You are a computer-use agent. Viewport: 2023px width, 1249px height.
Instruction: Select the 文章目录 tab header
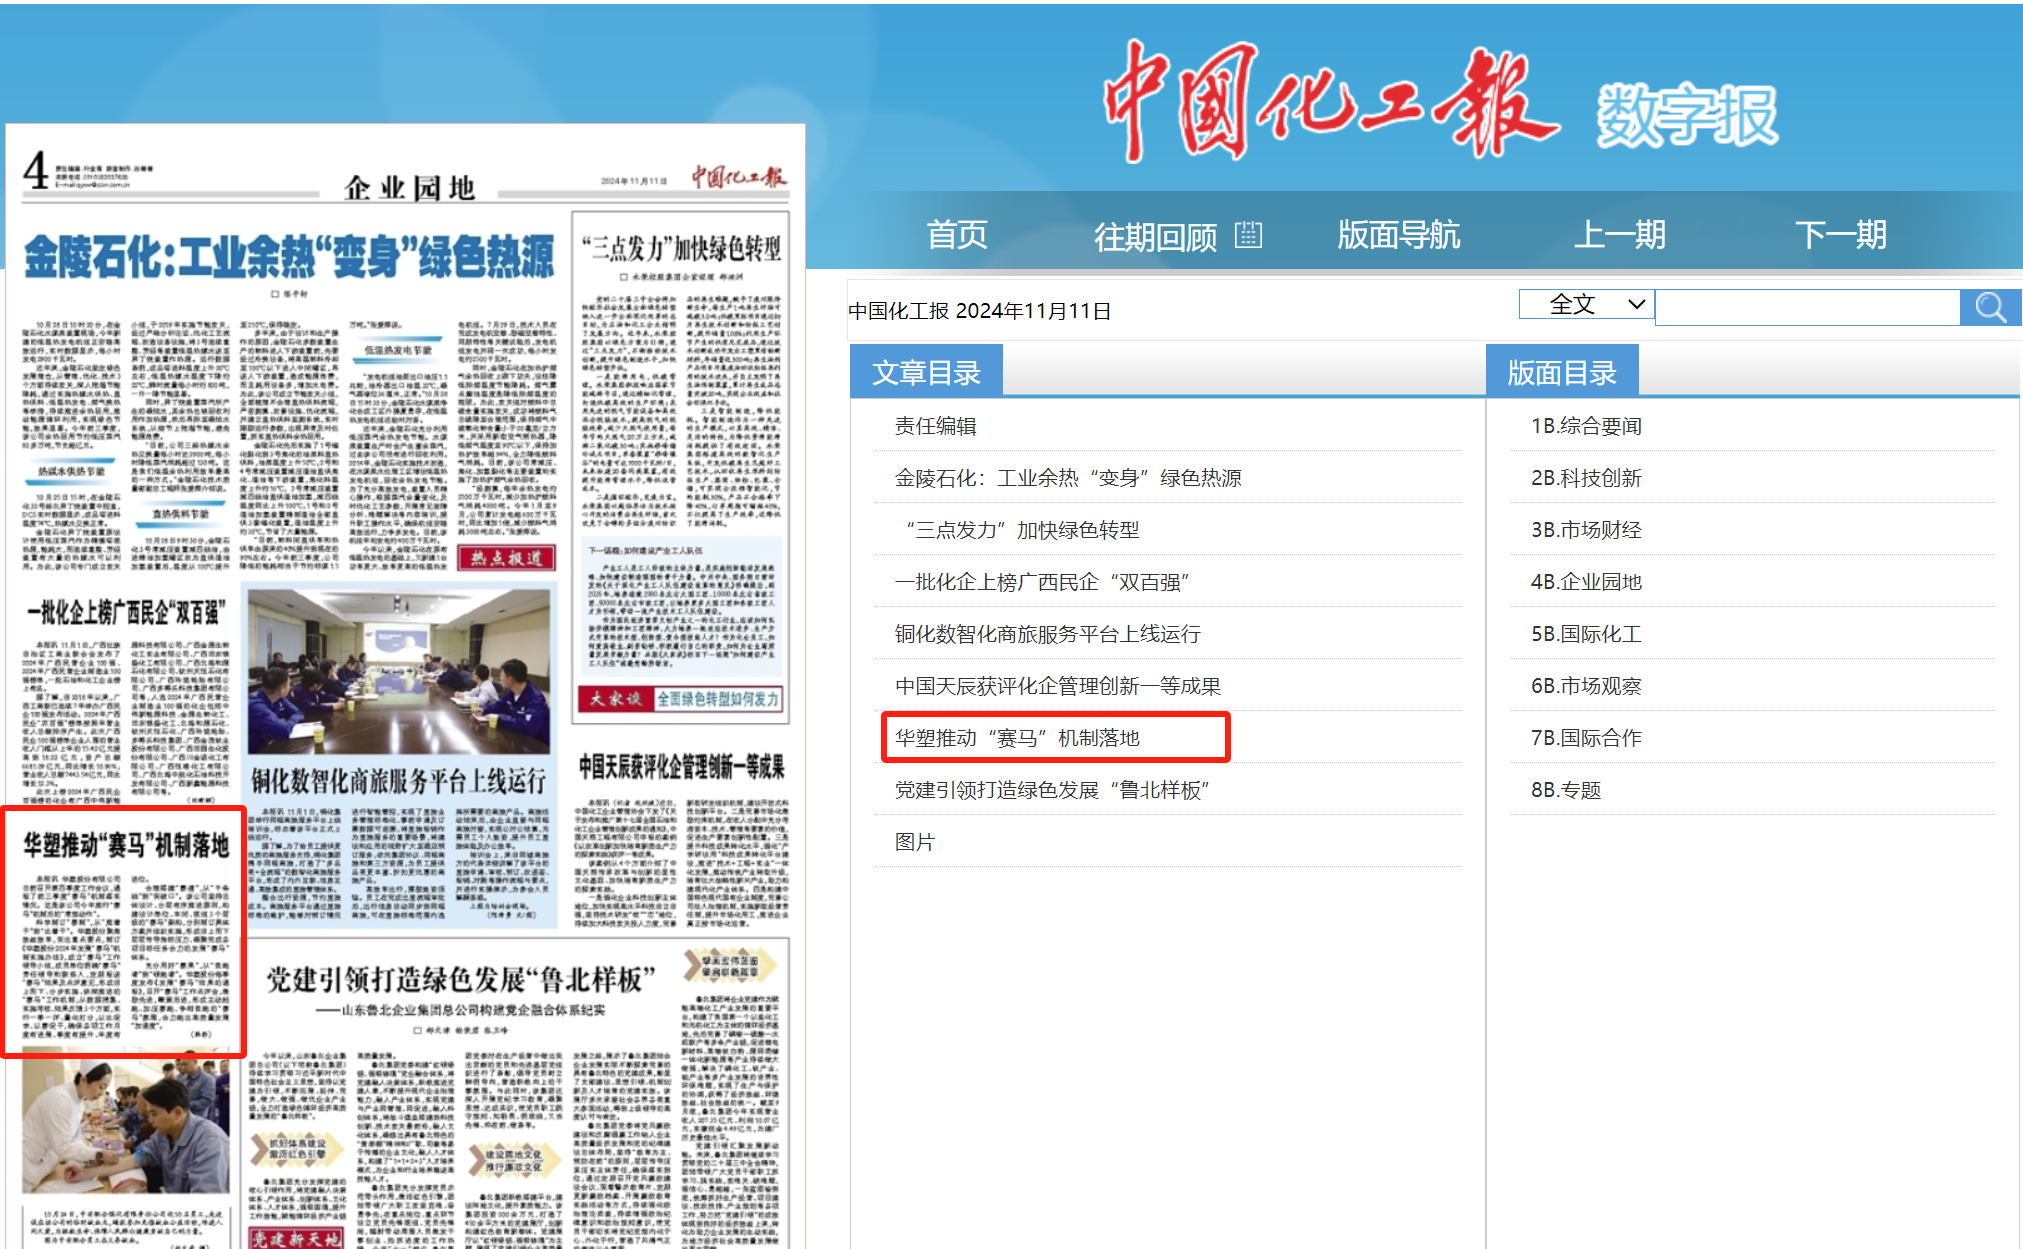926,372
